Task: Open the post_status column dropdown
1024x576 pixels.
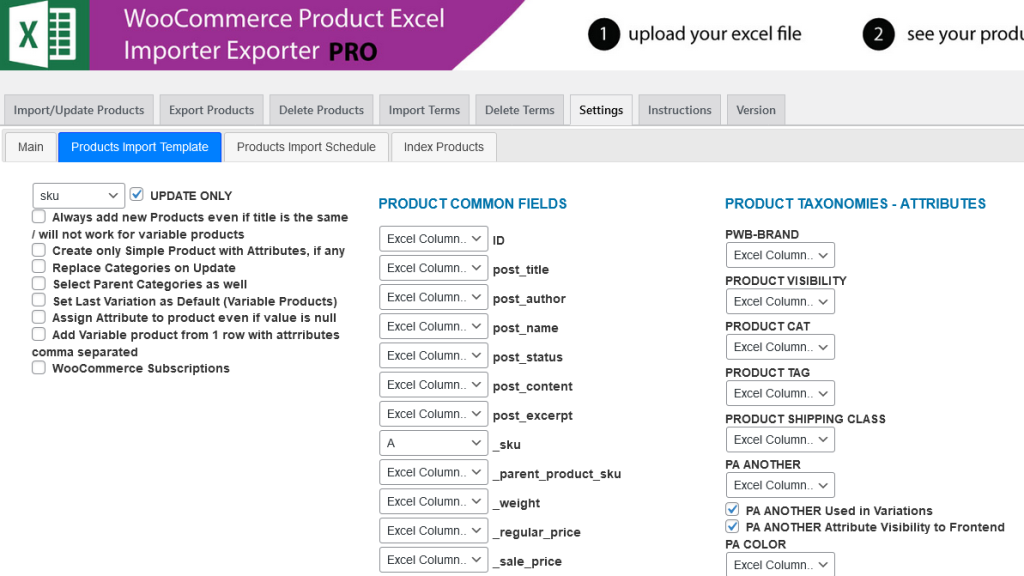Action: coord(434,356)
